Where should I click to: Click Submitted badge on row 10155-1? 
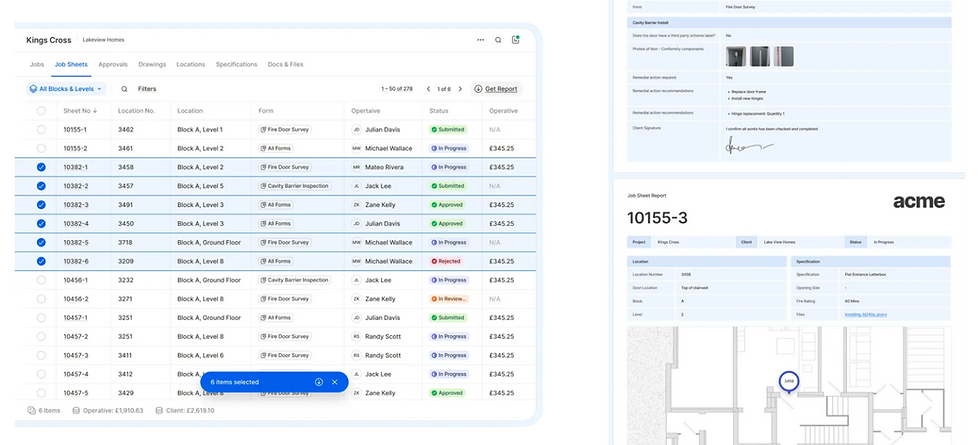click(x=448, y=129)
